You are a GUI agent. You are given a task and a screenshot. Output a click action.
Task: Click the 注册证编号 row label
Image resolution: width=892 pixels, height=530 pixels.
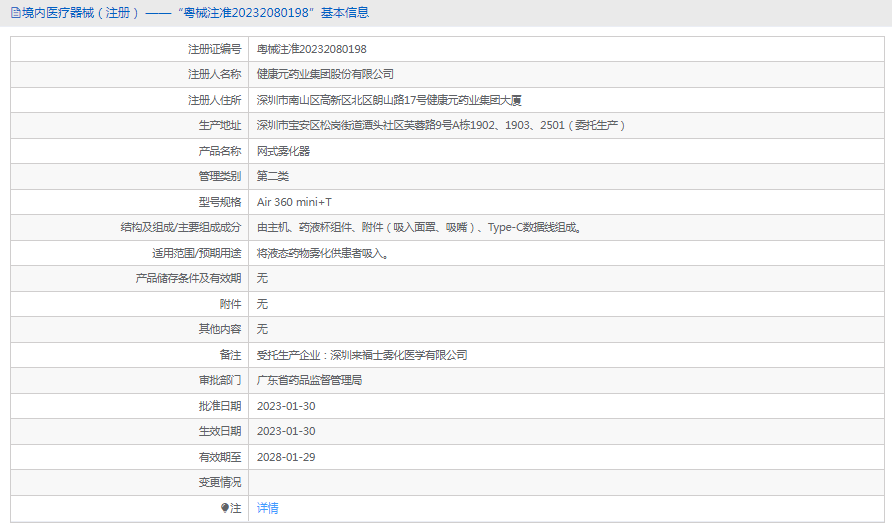click(x=214, y=49)
